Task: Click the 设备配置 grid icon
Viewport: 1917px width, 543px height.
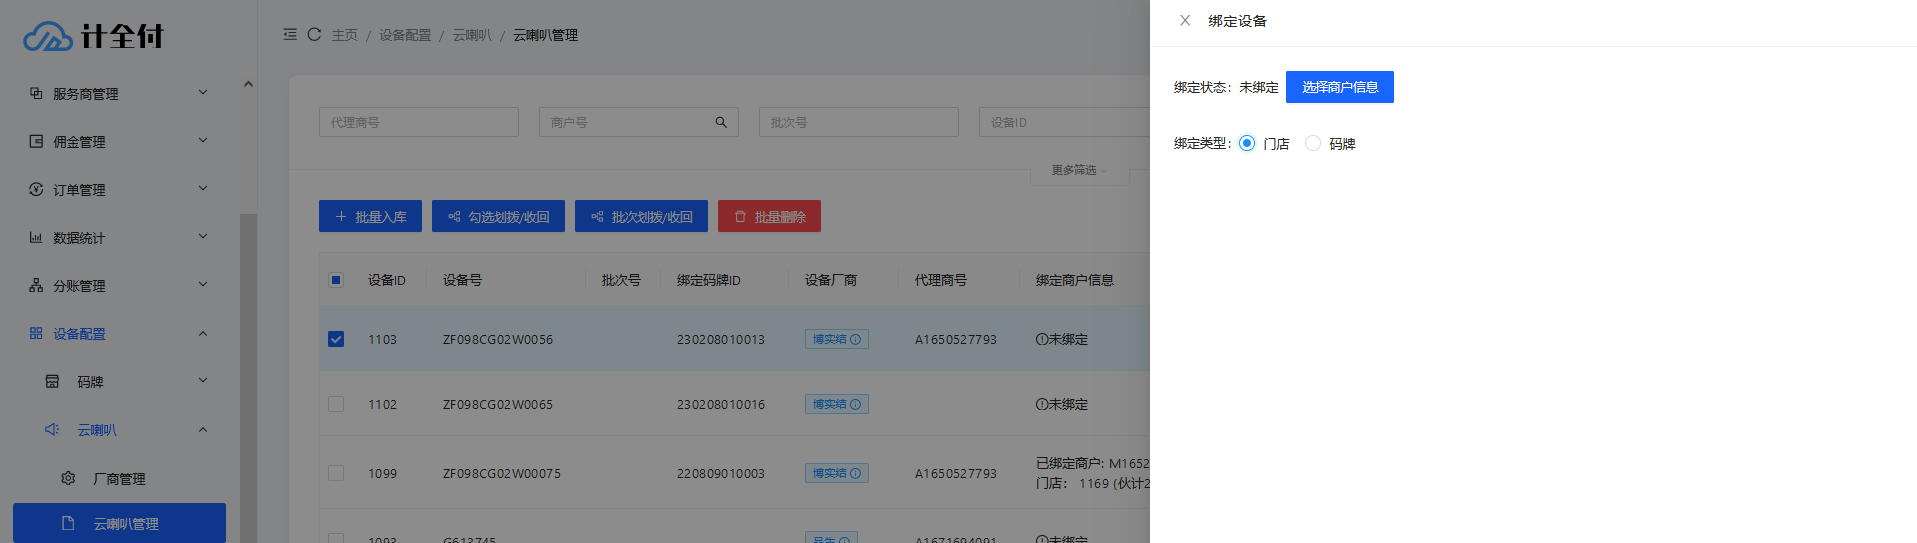Action: coord(36,333)
